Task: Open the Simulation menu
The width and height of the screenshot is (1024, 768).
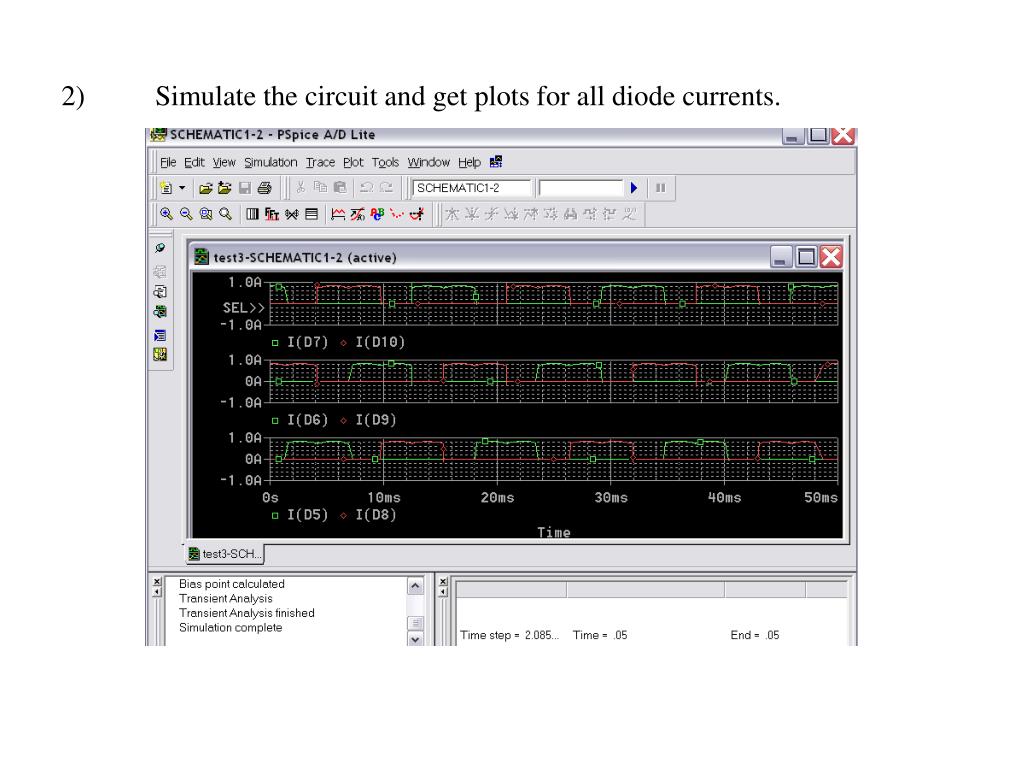Action: (270, 163)
